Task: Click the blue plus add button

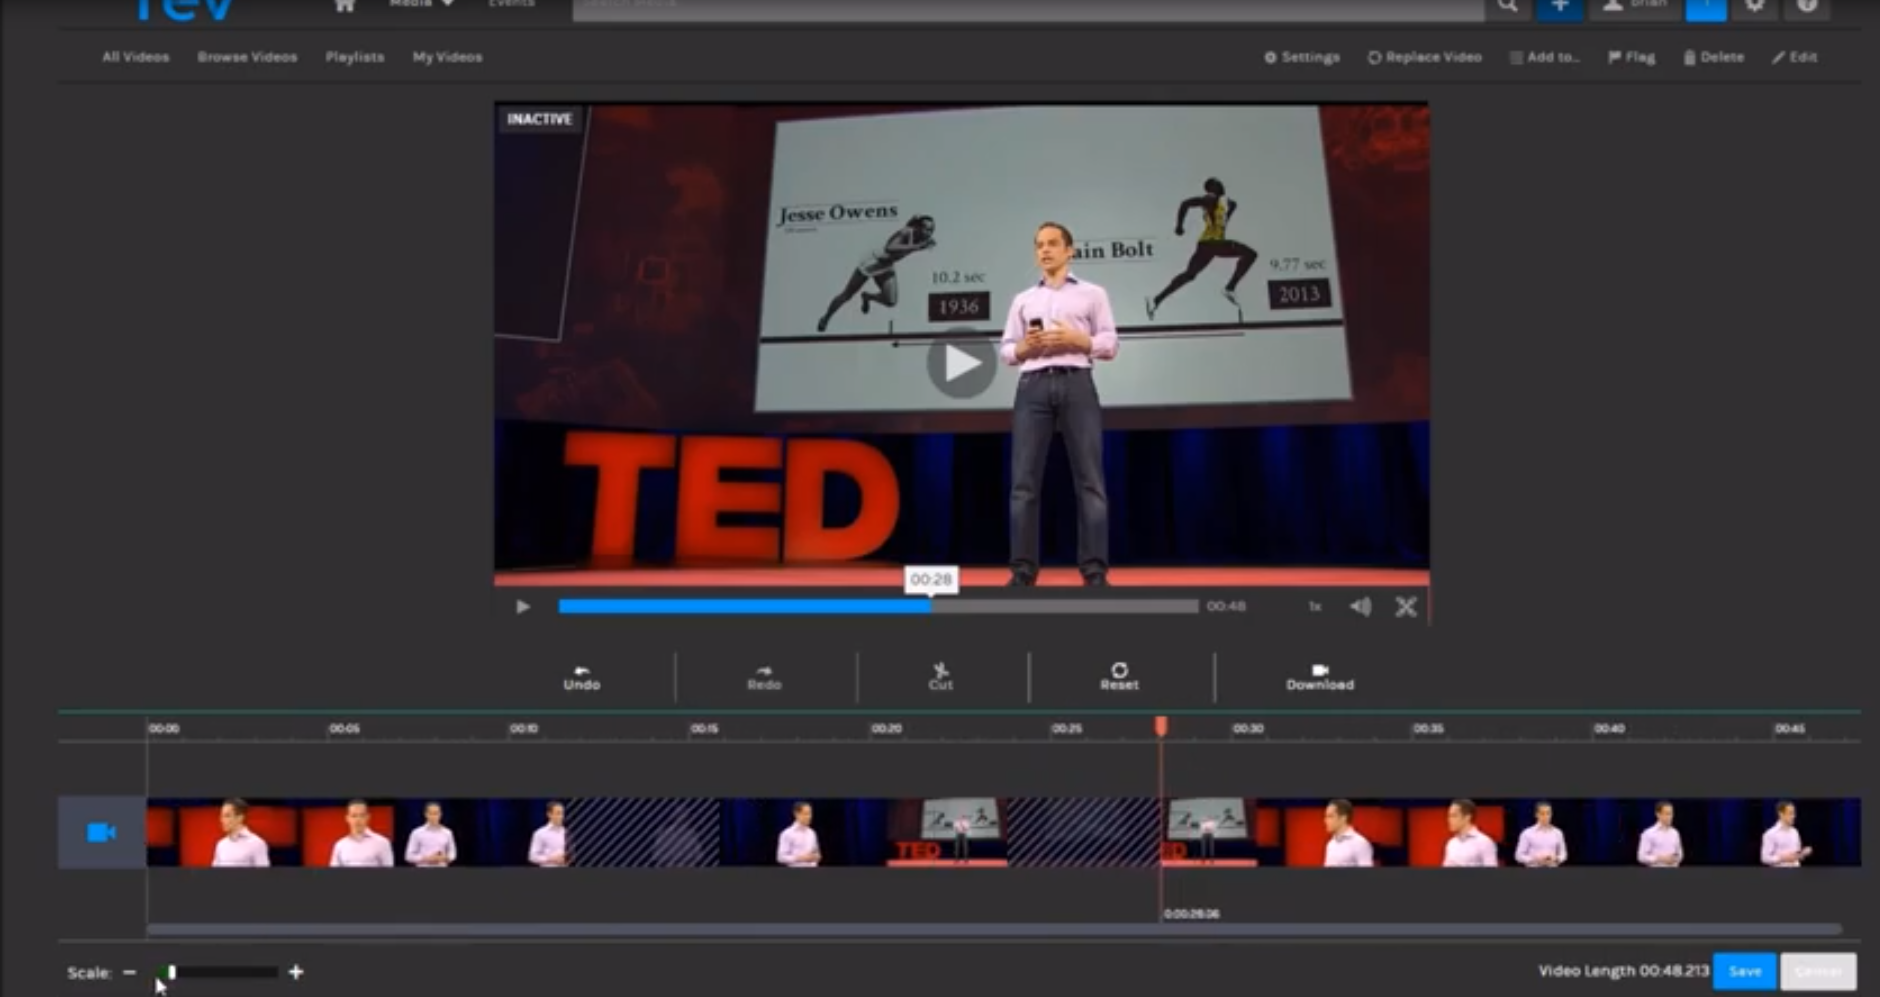Action: 1559,7
